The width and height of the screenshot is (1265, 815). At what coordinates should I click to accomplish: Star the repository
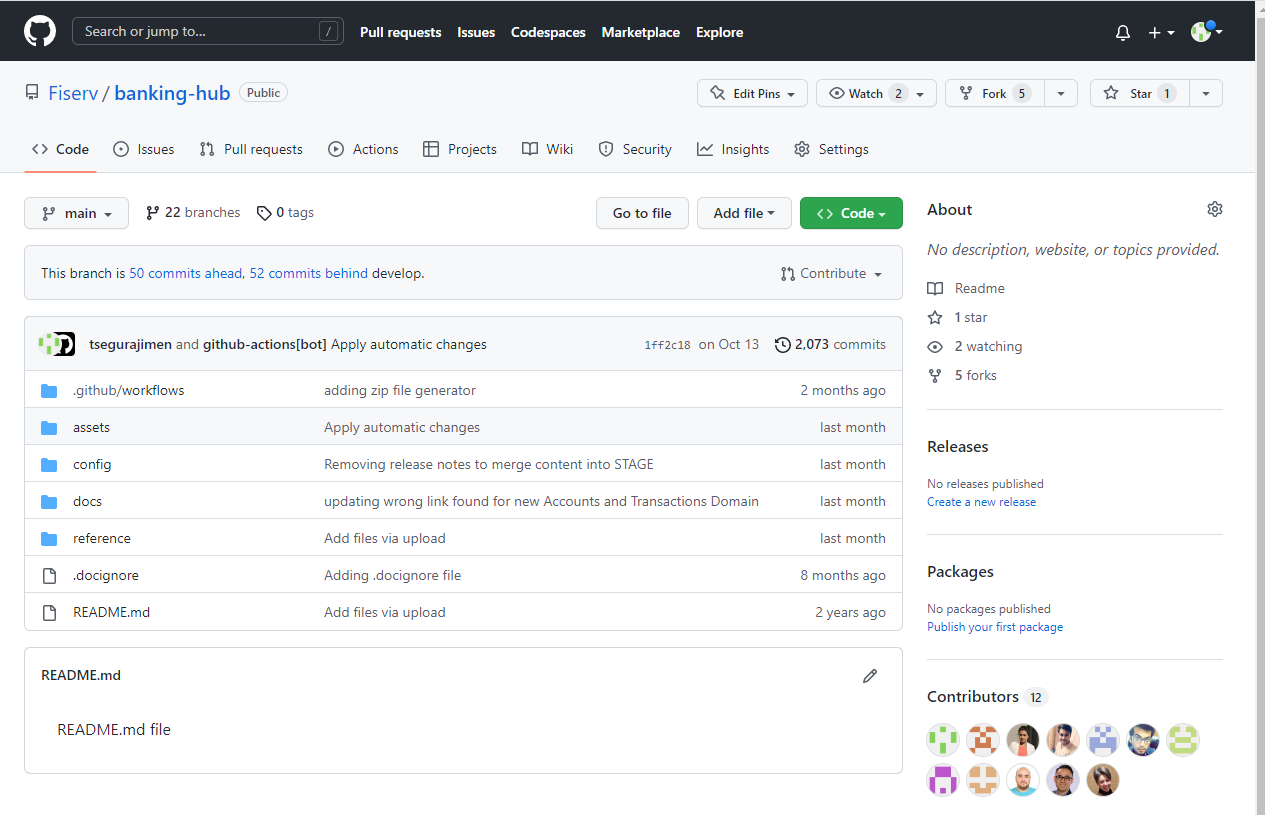click(1140, 93)
